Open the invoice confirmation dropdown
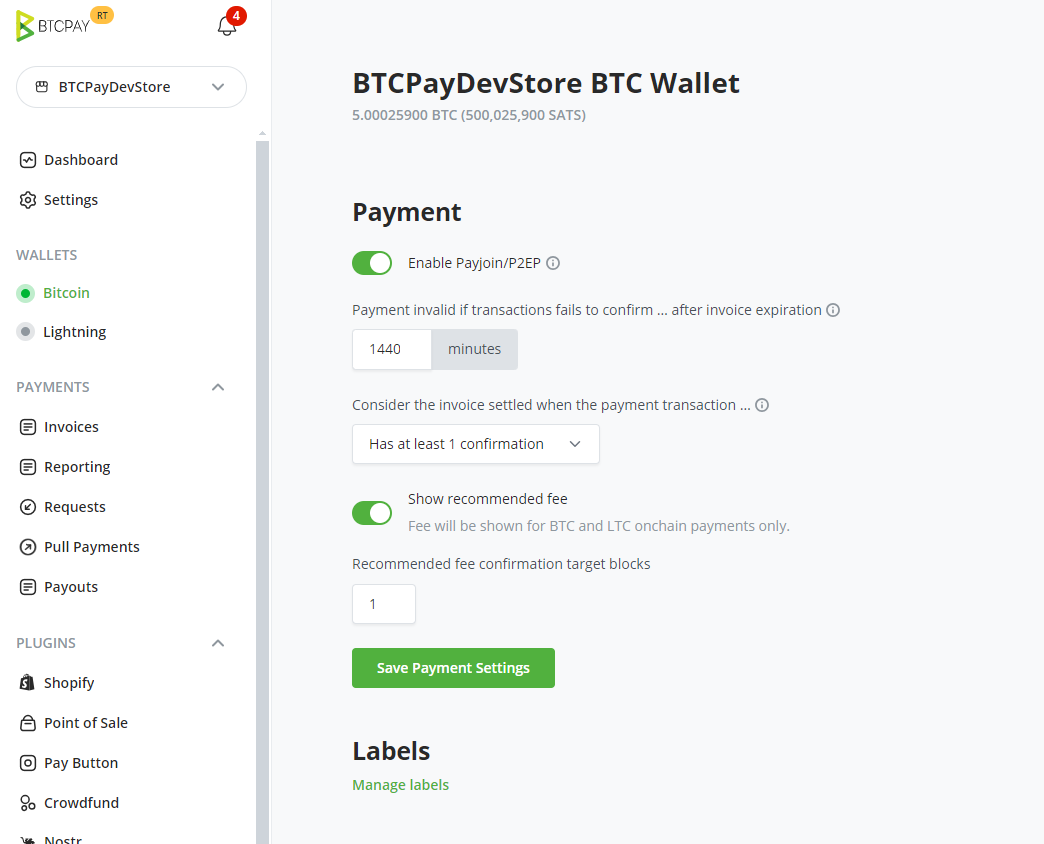 coord(475,443)
